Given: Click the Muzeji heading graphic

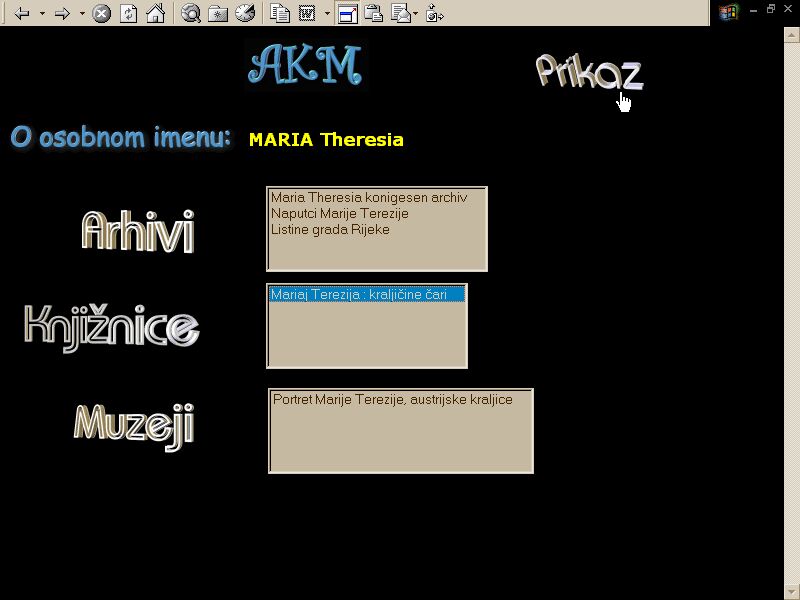Looking at the screenshot, I should 134,424.
